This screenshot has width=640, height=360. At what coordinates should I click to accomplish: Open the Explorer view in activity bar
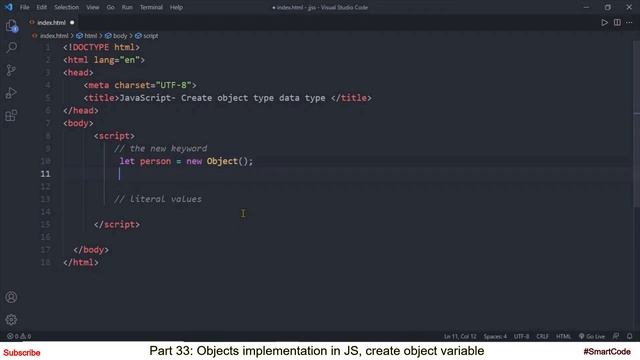(11, 26)
